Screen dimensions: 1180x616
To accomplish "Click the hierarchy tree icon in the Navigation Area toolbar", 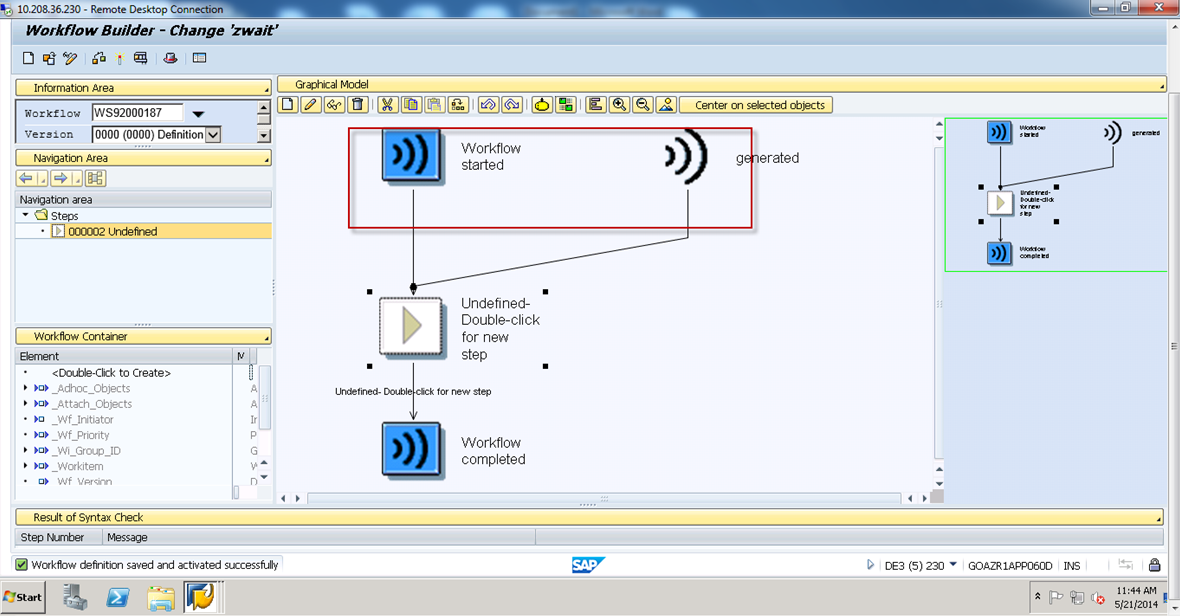I will [x=95, y=178].
